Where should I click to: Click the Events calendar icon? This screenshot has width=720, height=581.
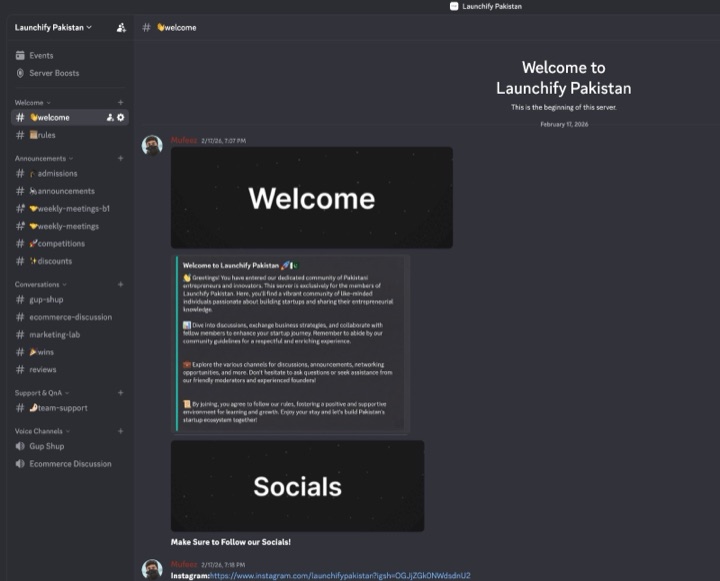(x=20, y=56)
